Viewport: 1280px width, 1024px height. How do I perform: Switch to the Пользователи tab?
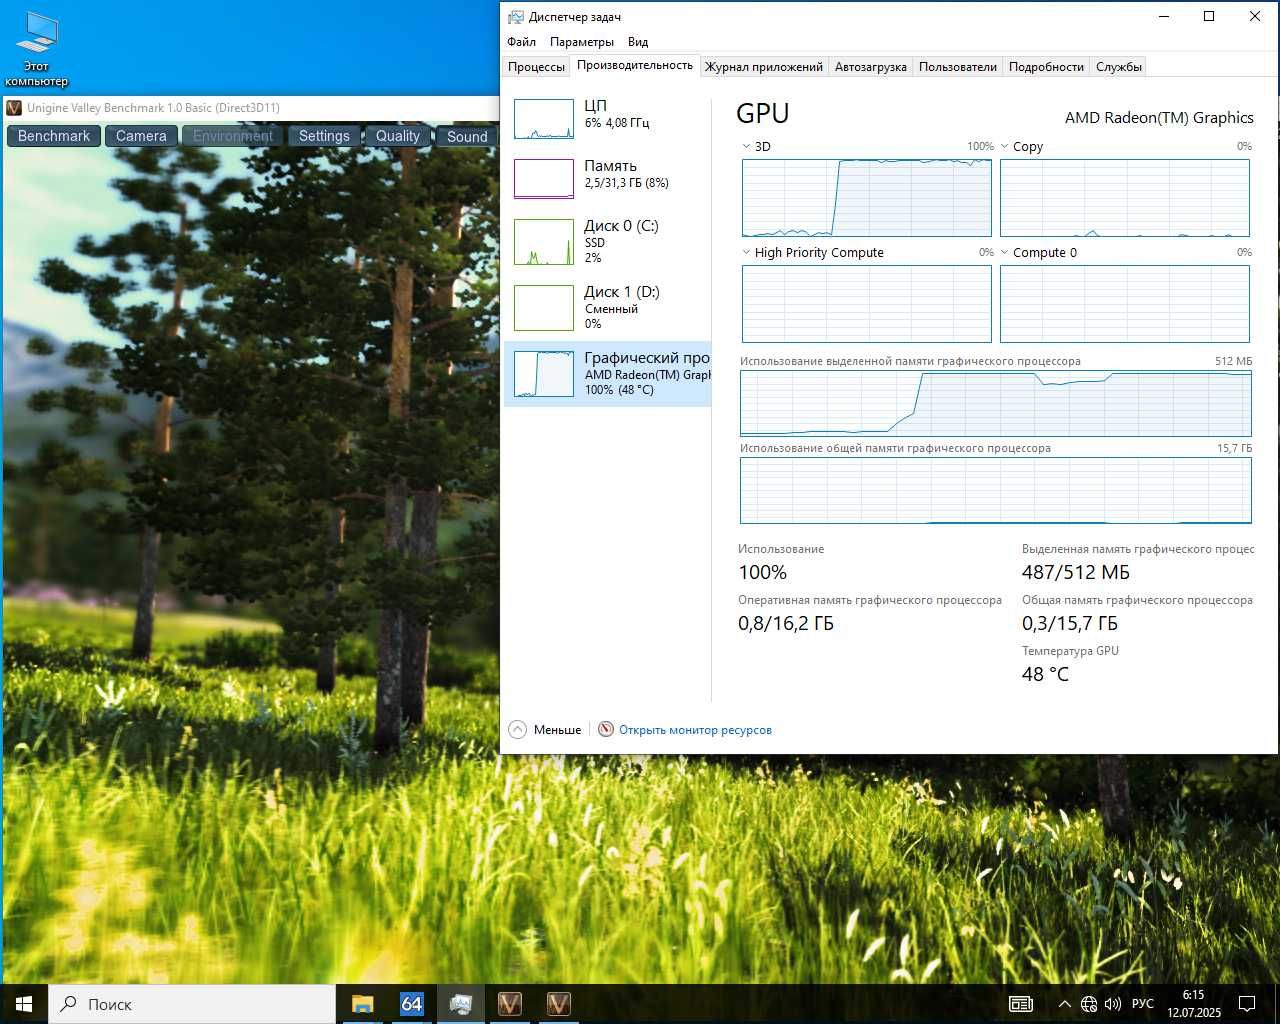coord(958,67)
